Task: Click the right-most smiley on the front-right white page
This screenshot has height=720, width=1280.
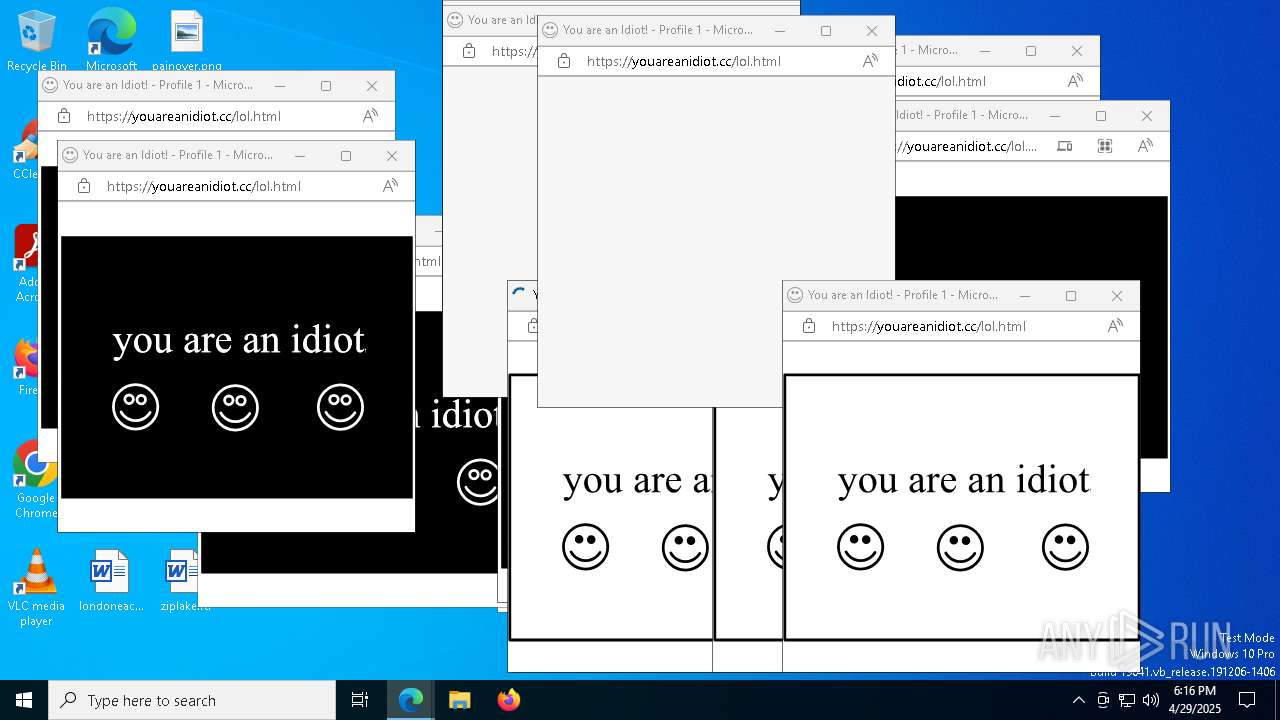Action: [1065, 547]
